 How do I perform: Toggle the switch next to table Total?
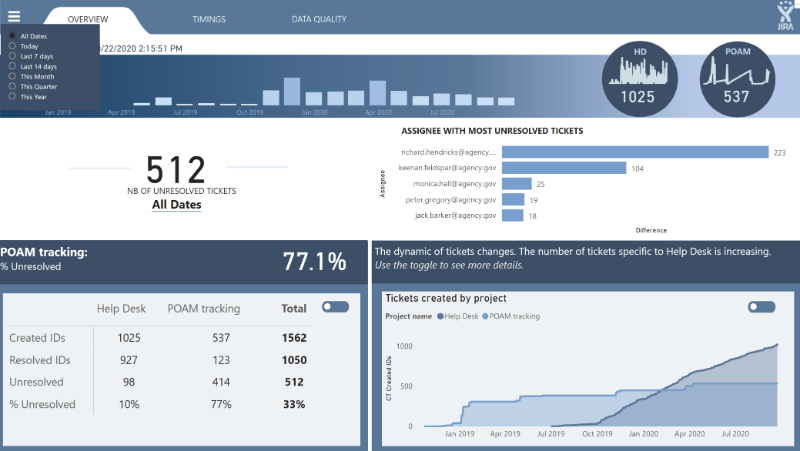coord(335,307)
